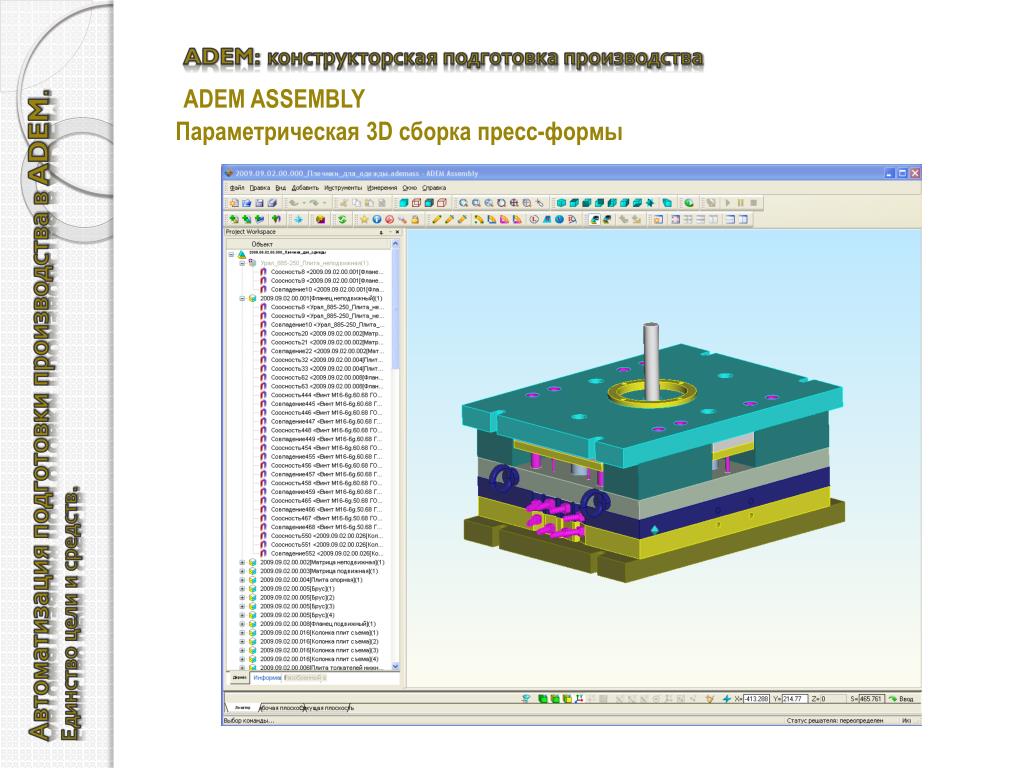
Task: Click the green Add component icon
Action: click(234, 219)
